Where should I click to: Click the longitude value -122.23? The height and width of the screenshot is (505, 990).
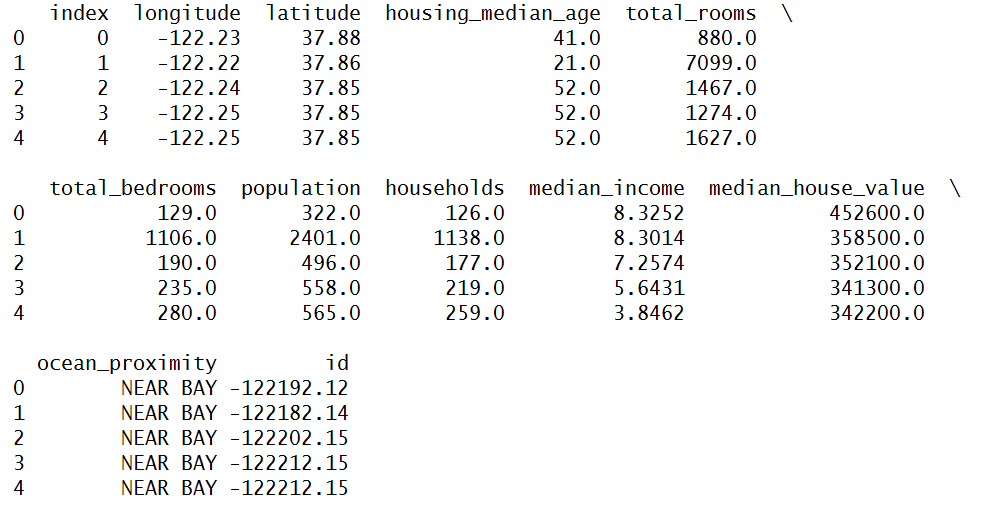click(199, 39)
